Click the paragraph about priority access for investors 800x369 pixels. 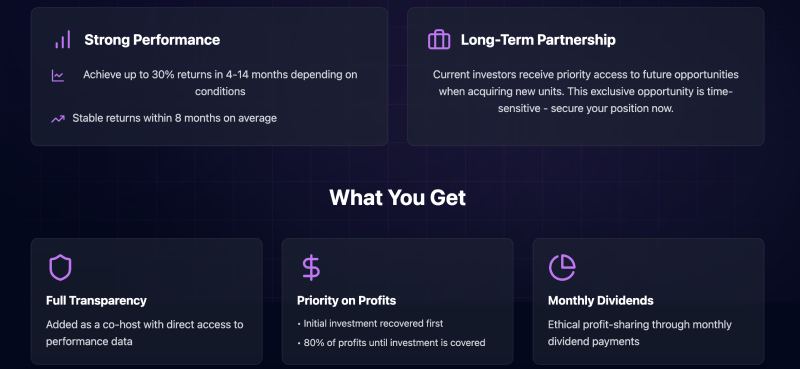tap(586, 91)
